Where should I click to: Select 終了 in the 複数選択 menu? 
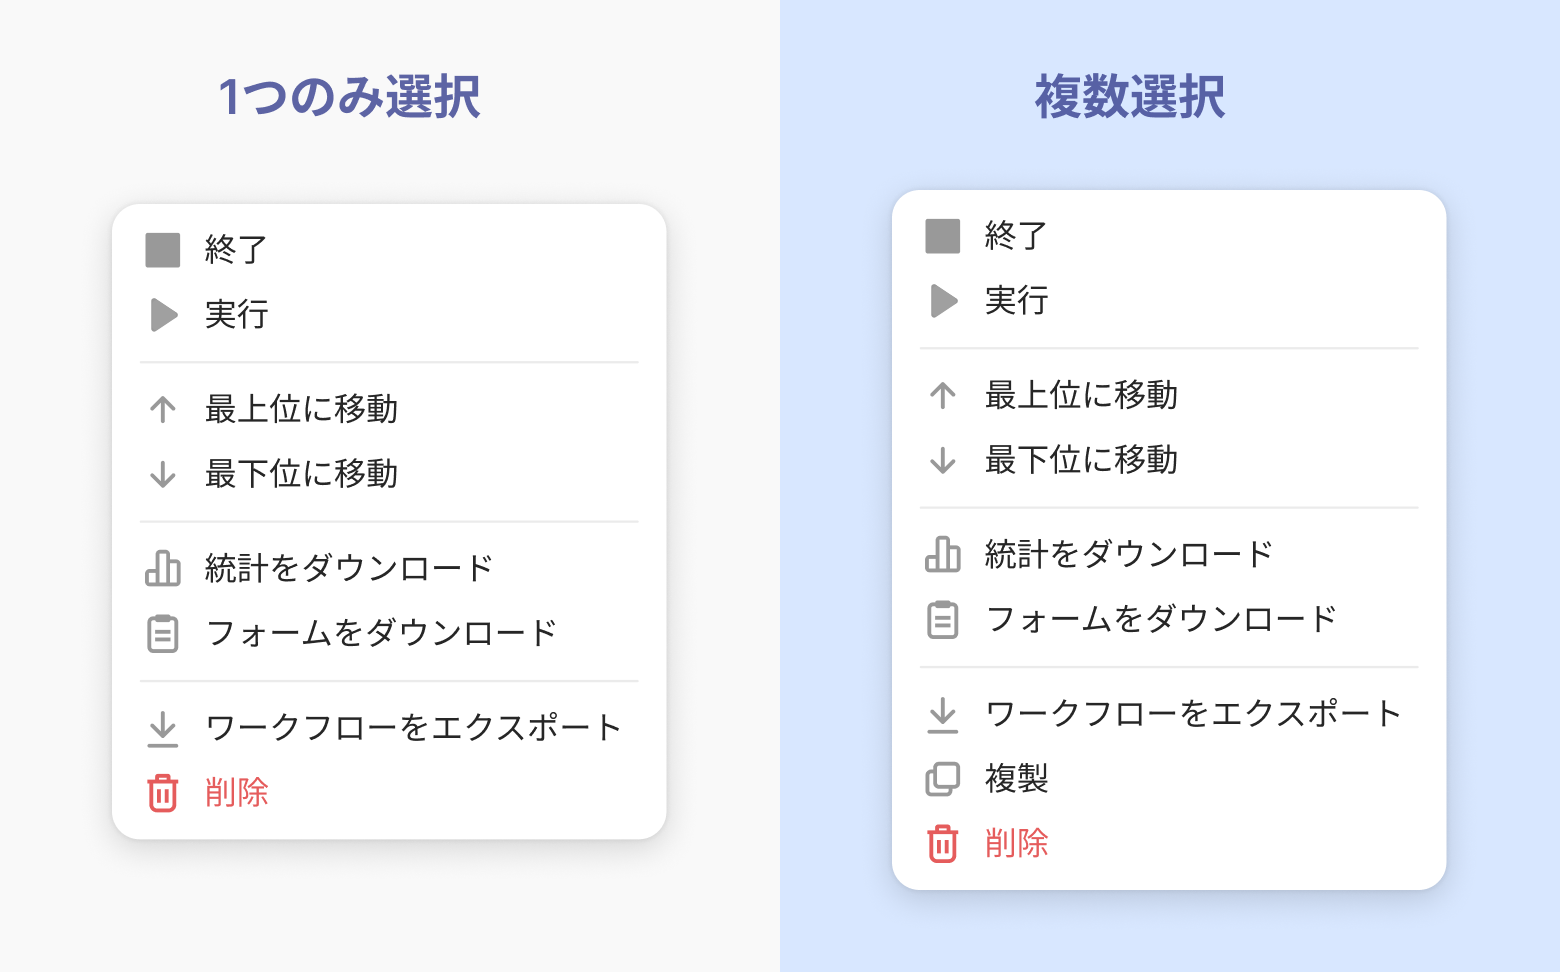pyautogui.click(x=1016, y=236)
